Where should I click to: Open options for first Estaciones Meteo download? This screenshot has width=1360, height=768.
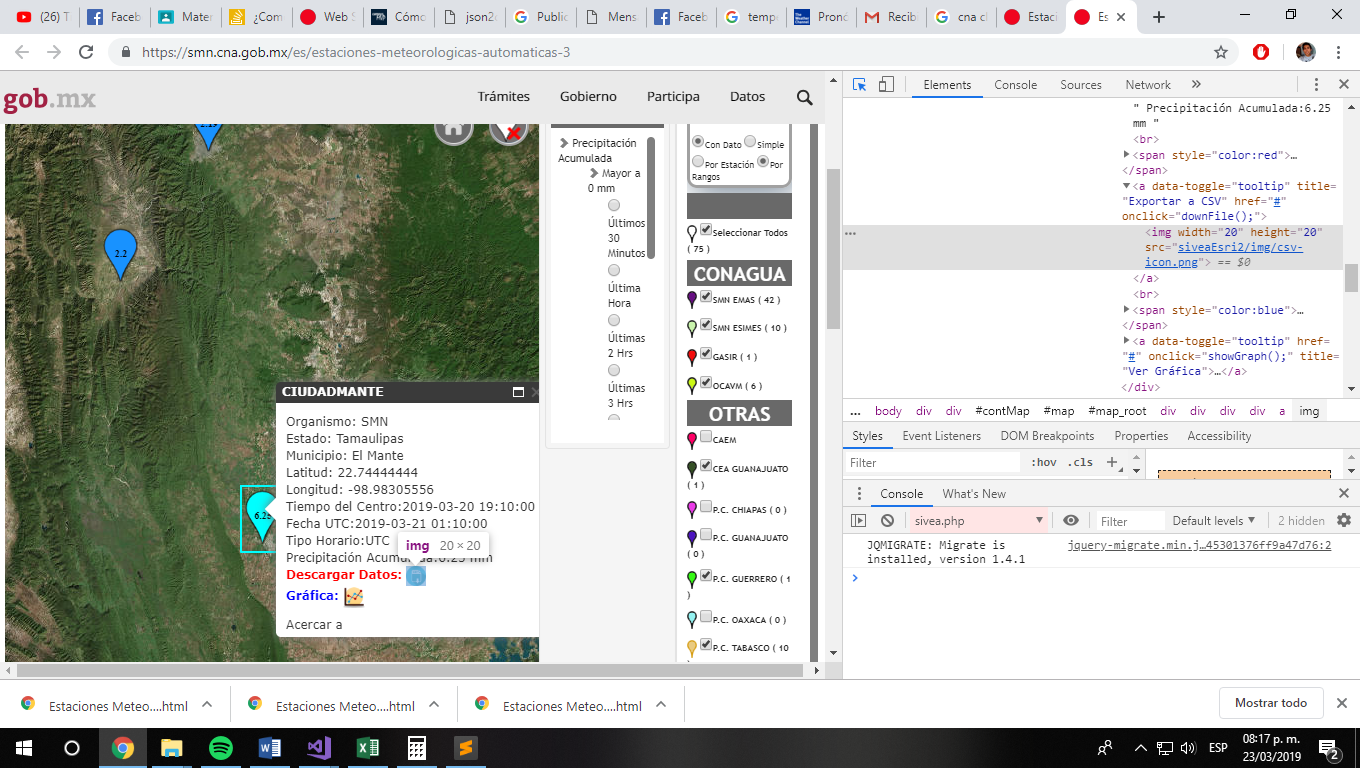(207, 705)
